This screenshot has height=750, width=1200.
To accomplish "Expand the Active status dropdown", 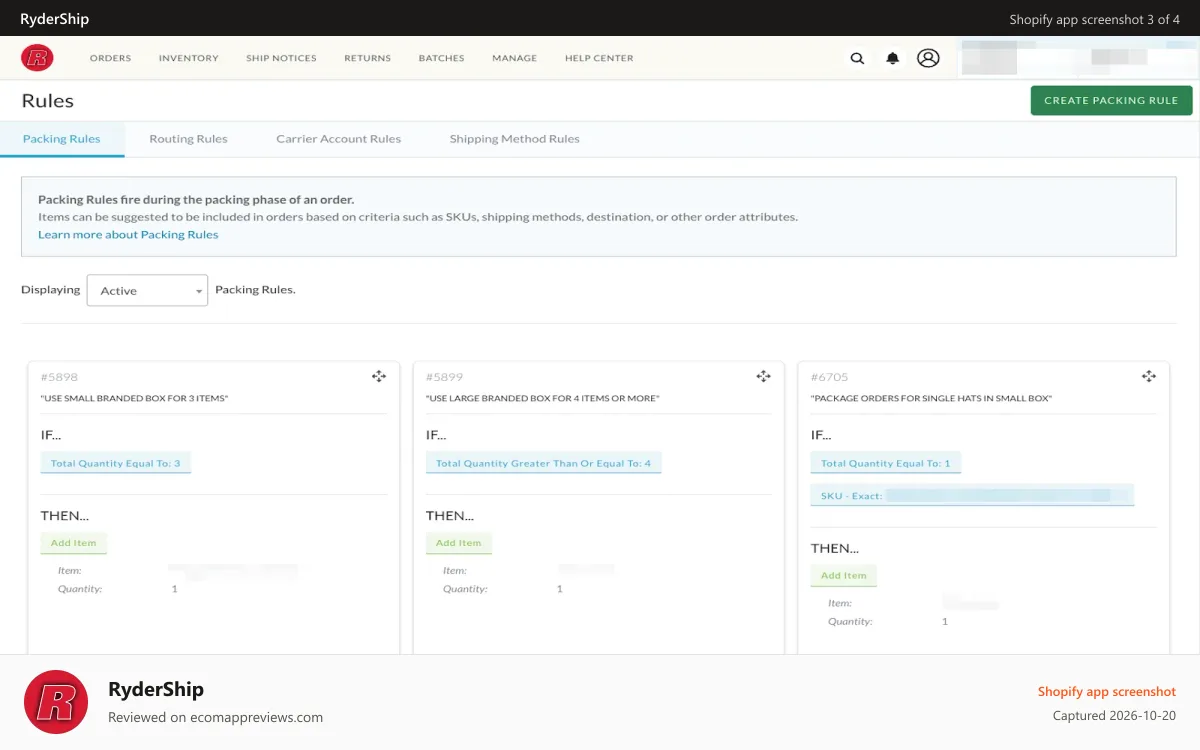I will [x=147, y=290].
